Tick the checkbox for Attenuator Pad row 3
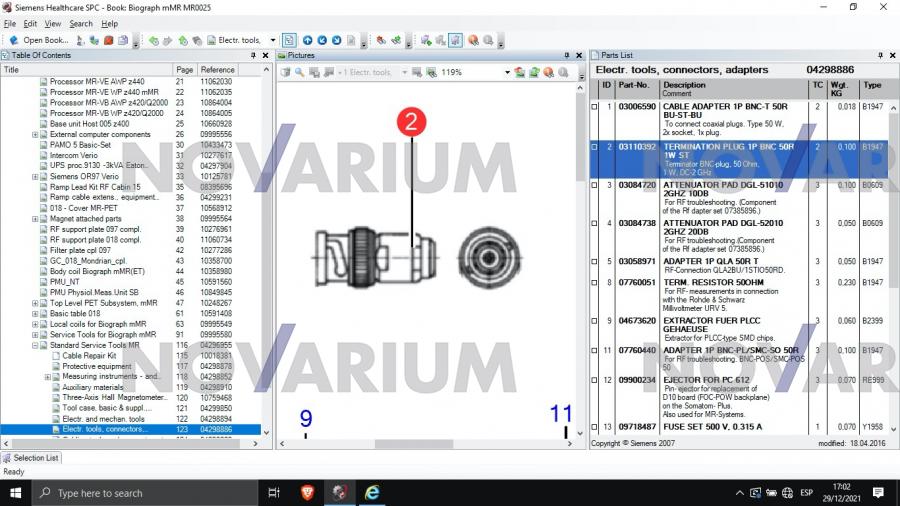 coord(594,185)
